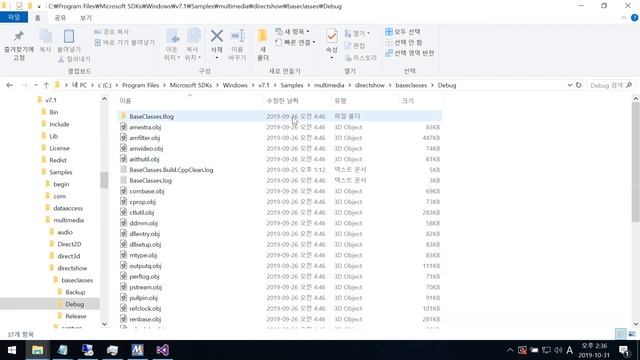Click baseclasses in the address path
The height and width of the screenshot is (360, 640).
tap(411, 85)
